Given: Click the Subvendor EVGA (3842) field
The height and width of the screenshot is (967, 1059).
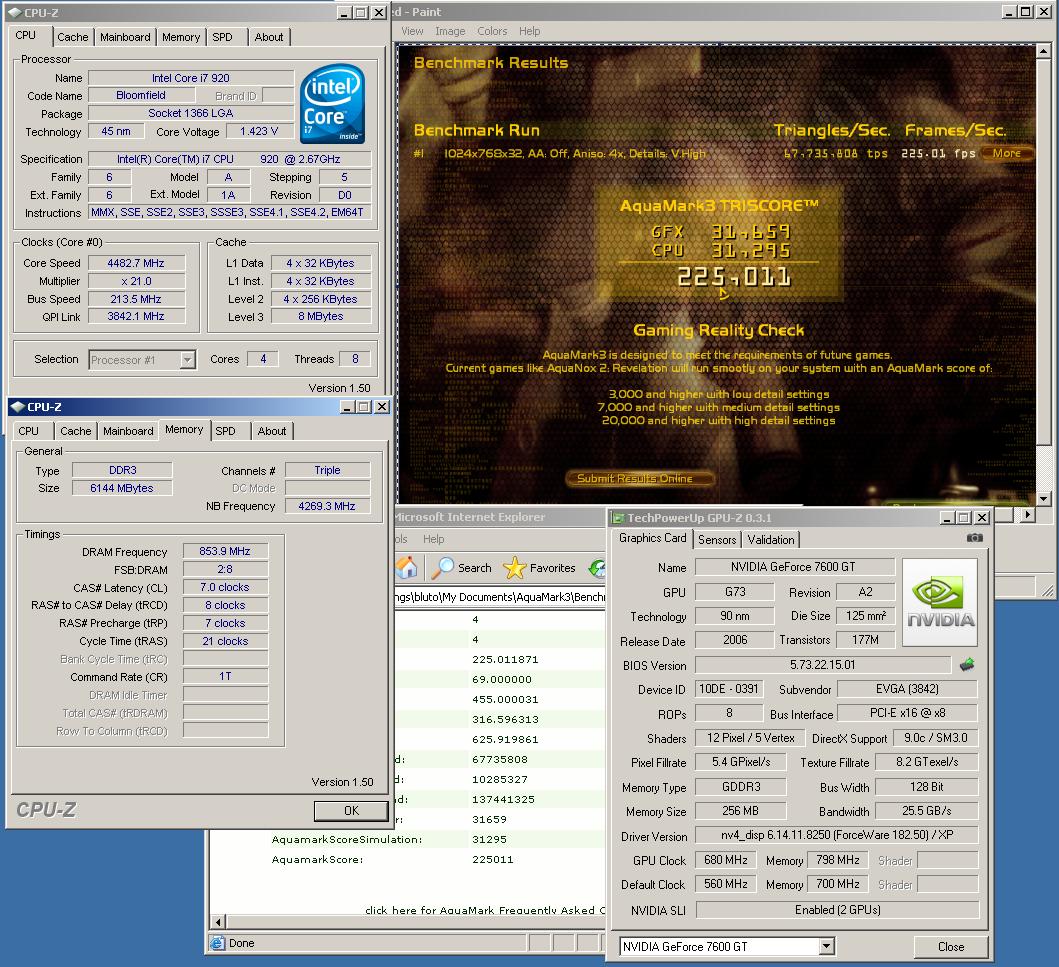Looking at the screenshot, I should pyautogui.click(x=907, y=689).
